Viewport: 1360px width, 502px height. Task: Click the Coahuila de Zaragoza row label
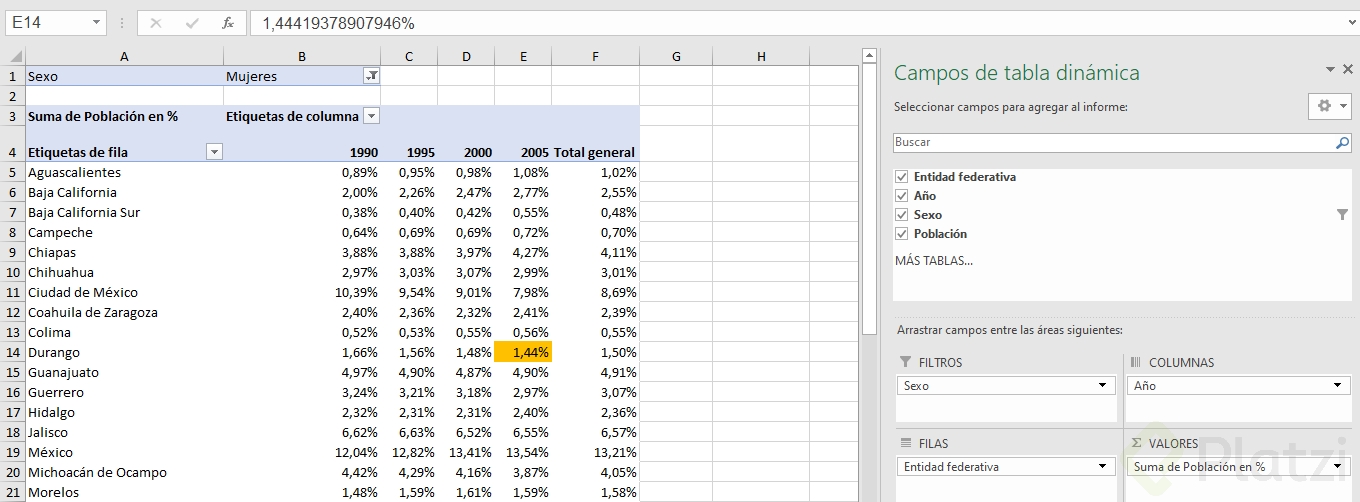point(93,312)
